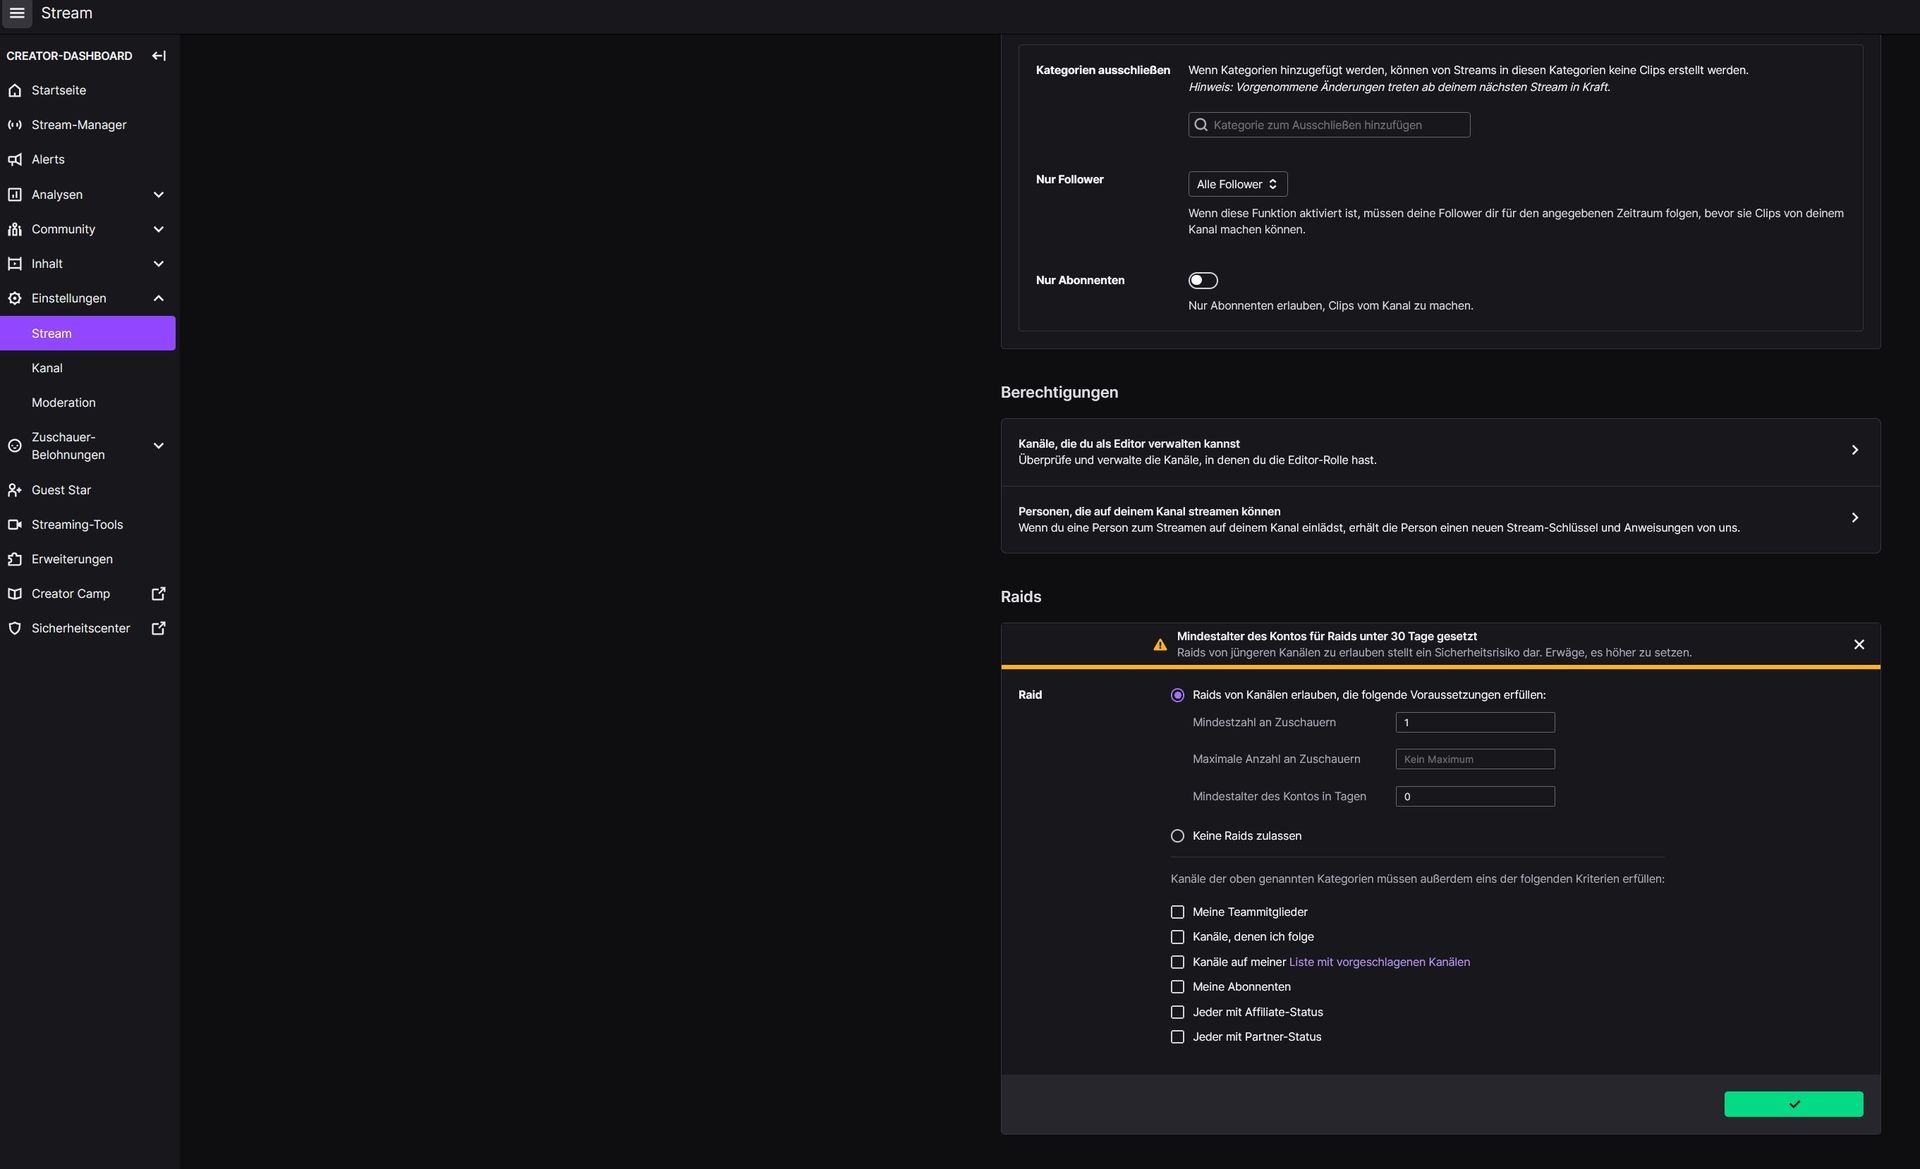Click the hamburger menu icon

click(x=17, y=13)
